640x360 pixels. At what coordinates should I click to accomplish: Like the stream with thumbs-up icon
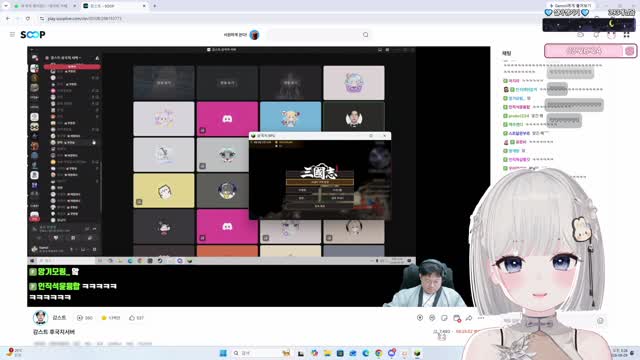coord(132,318)
